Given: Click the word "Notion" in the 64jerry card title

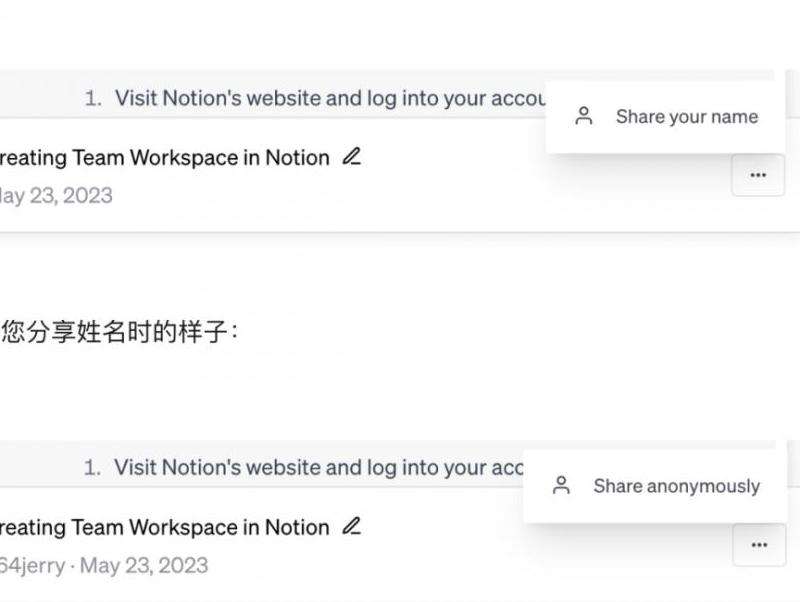Looking at the screenshot, I should [297, 527].
